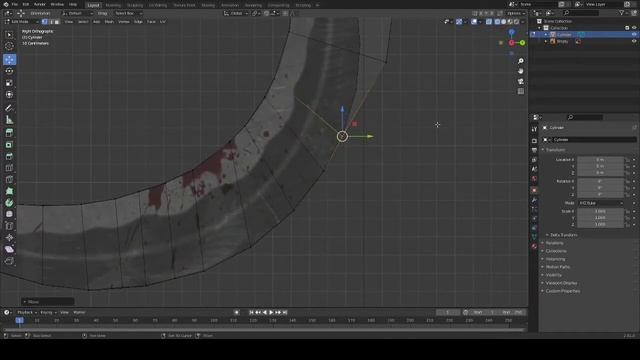Viewport: 640px width, 360px height.
Task: Open the Options dropdown in viewport header
Action: (516, 13)
